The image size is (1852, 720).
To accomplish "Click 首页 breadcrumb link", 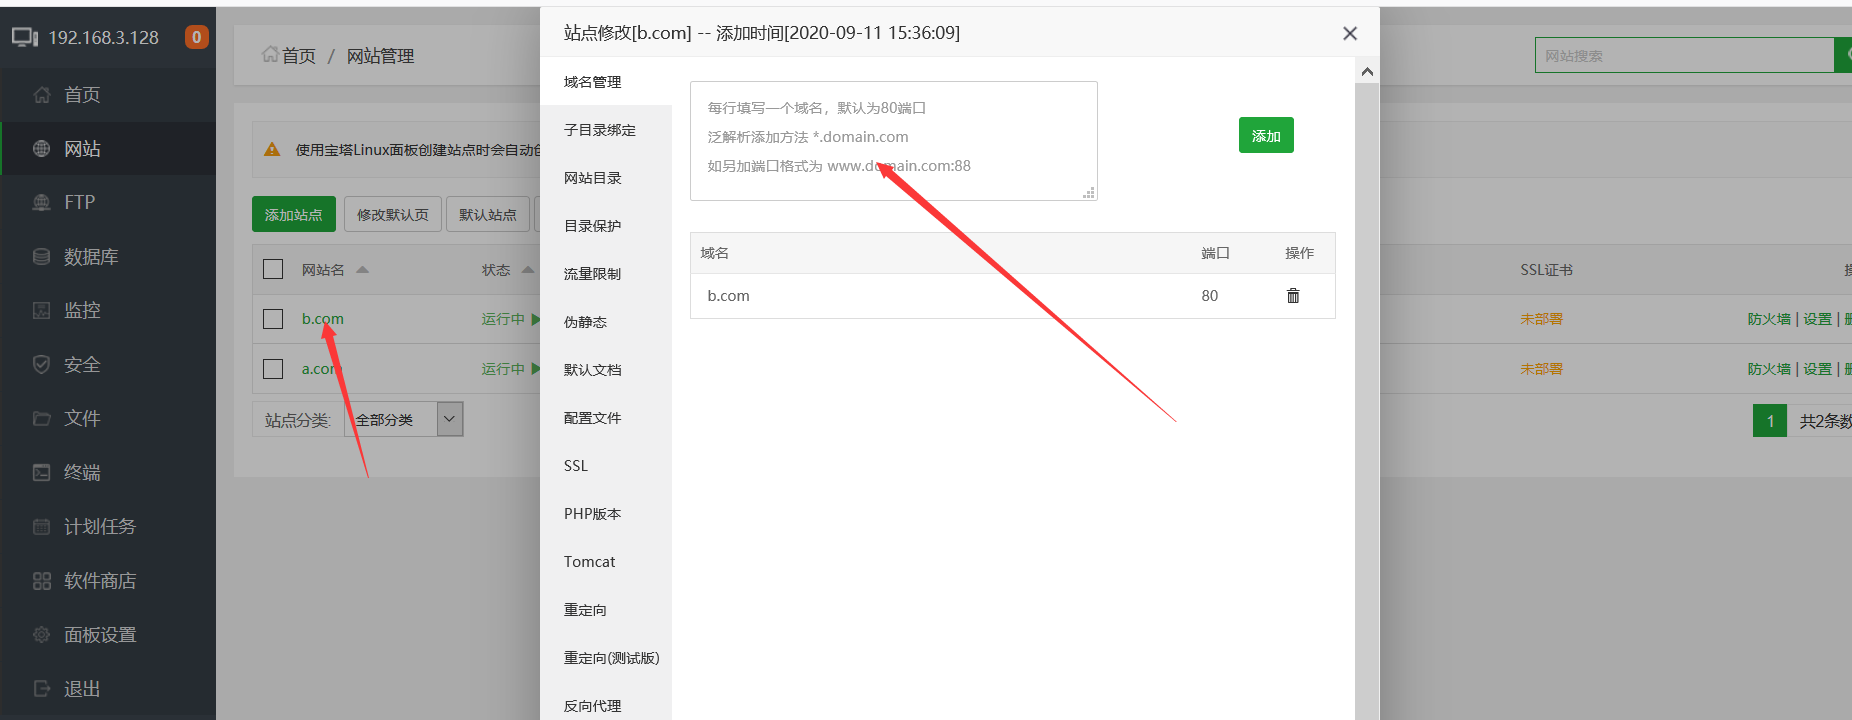I will pos(299,56).
